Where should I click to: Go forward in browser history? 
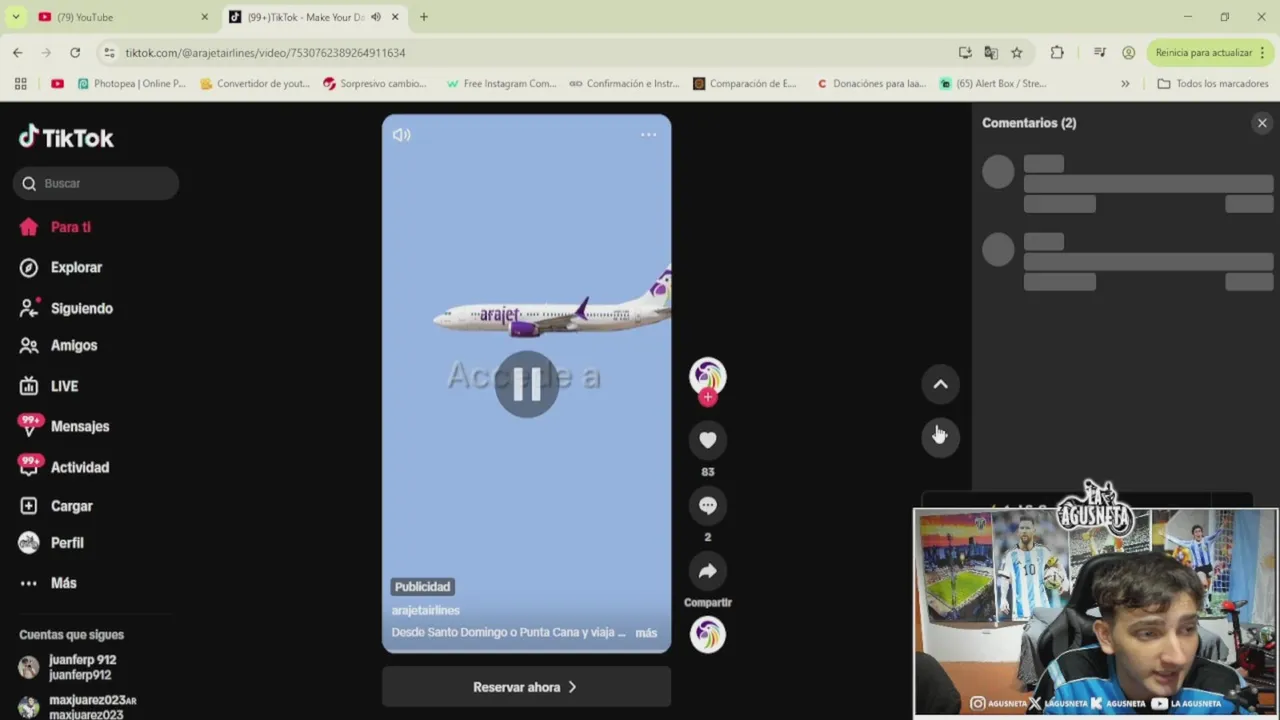(46, 52)
